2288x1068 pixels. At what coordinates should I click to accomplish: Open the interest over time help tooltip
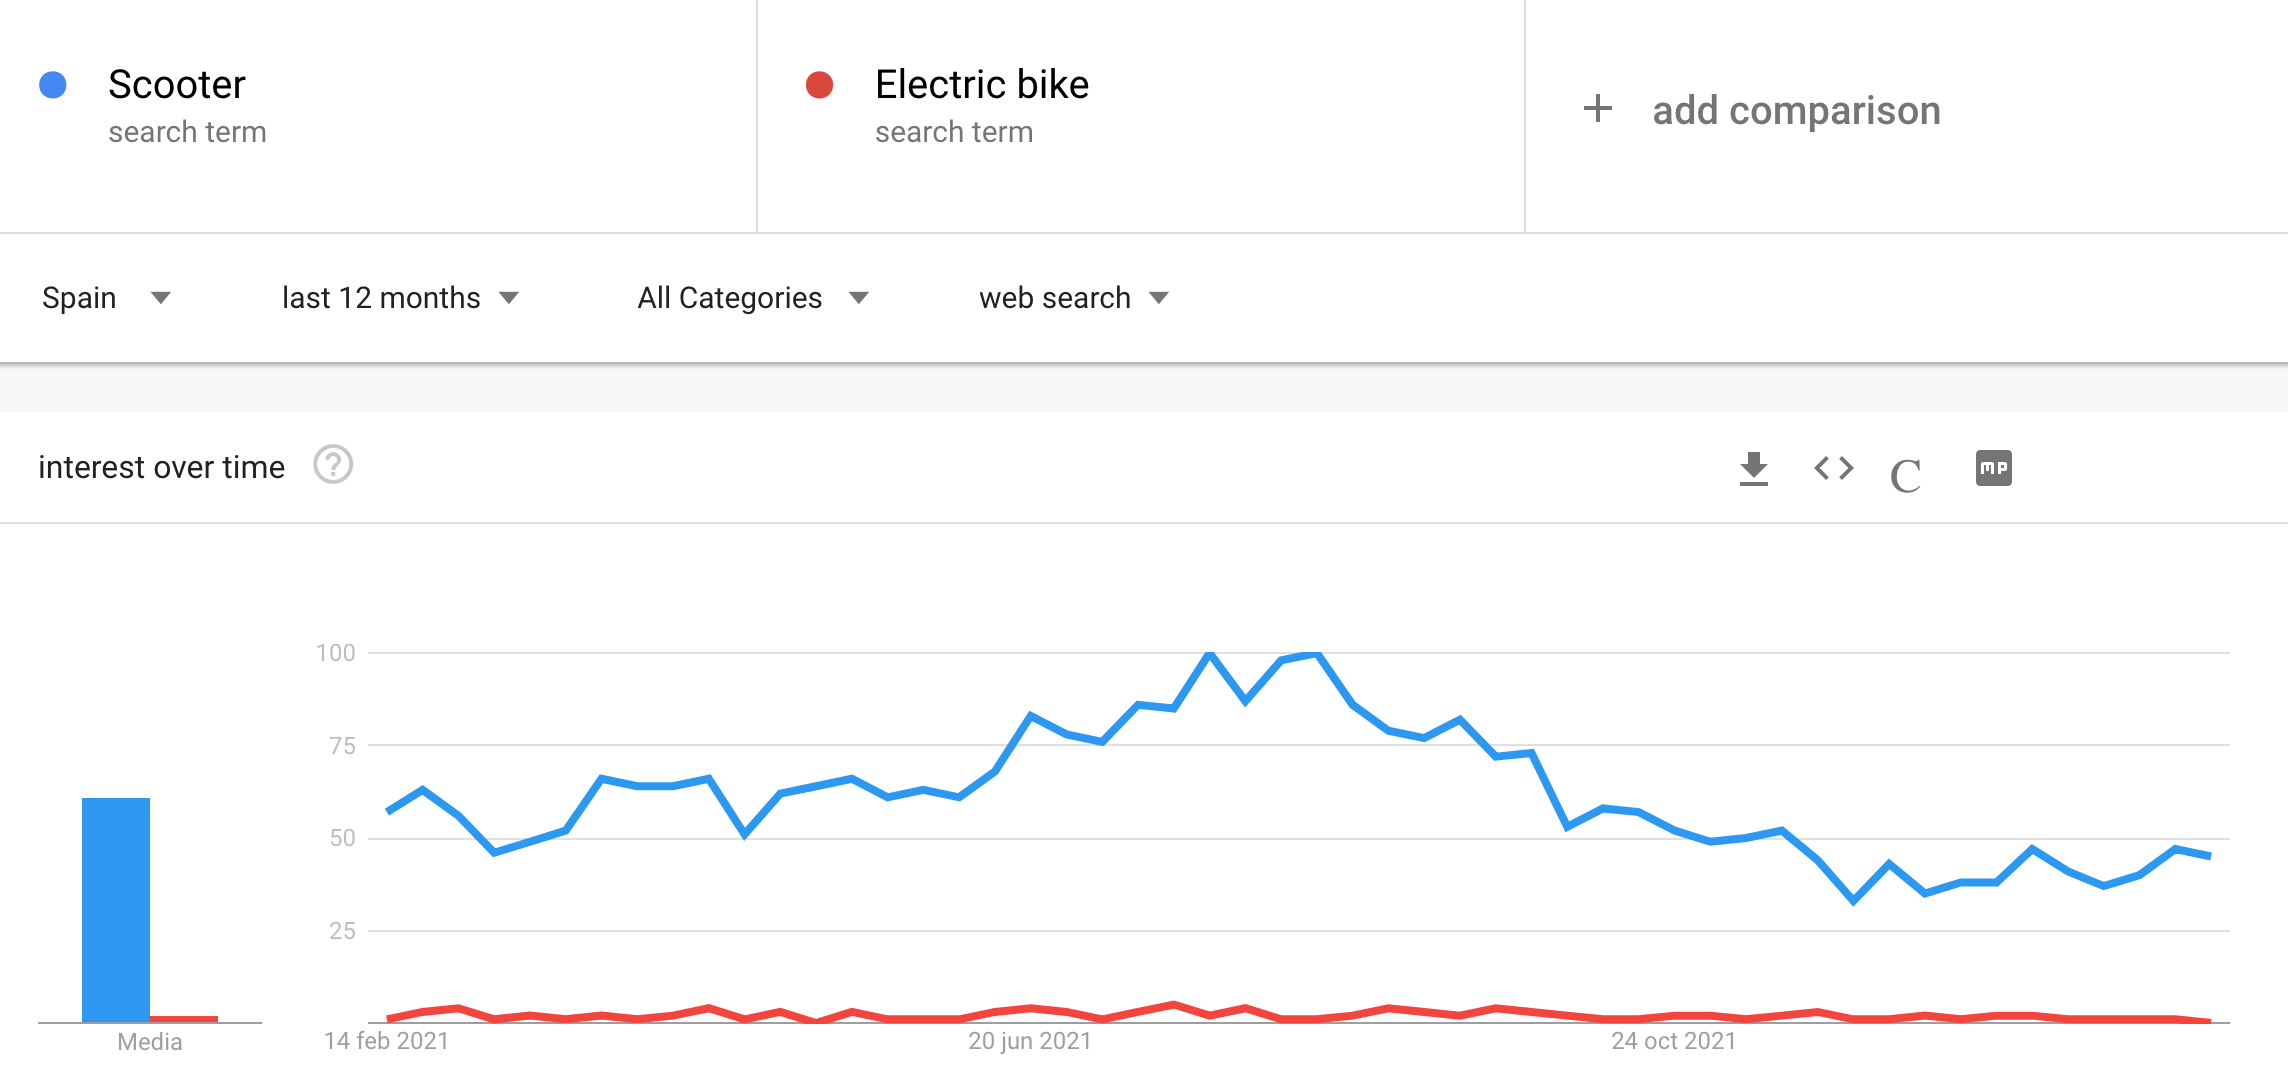pos(333,465)
